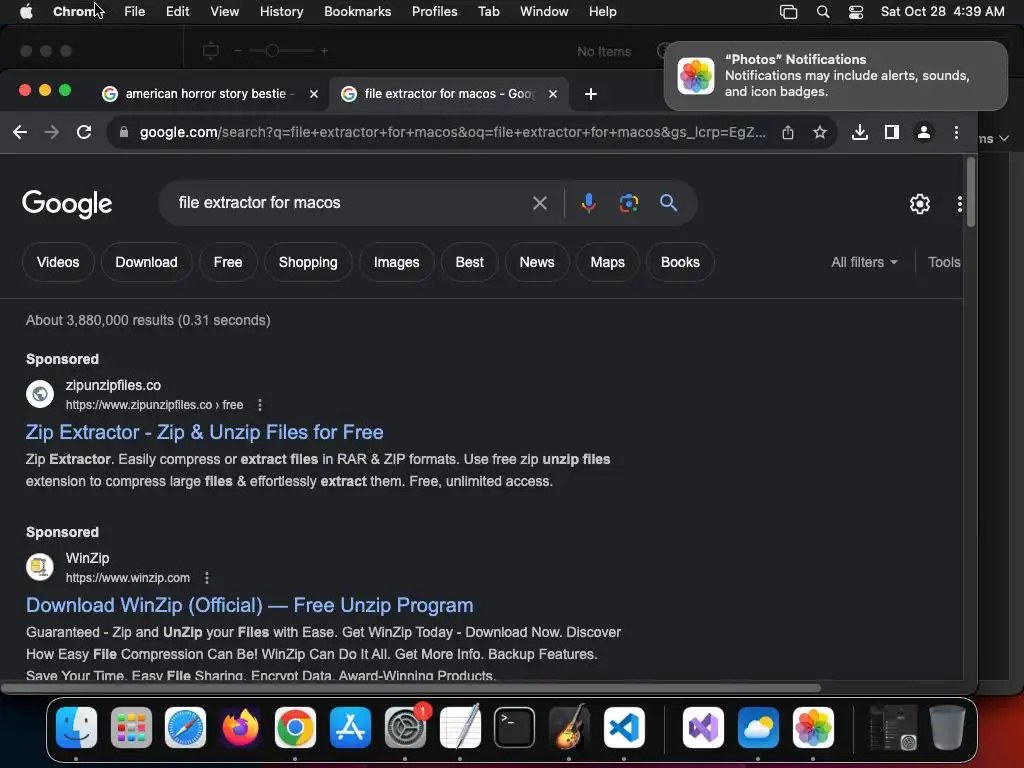Select the file extractor for macos tab

coord(449,94)
